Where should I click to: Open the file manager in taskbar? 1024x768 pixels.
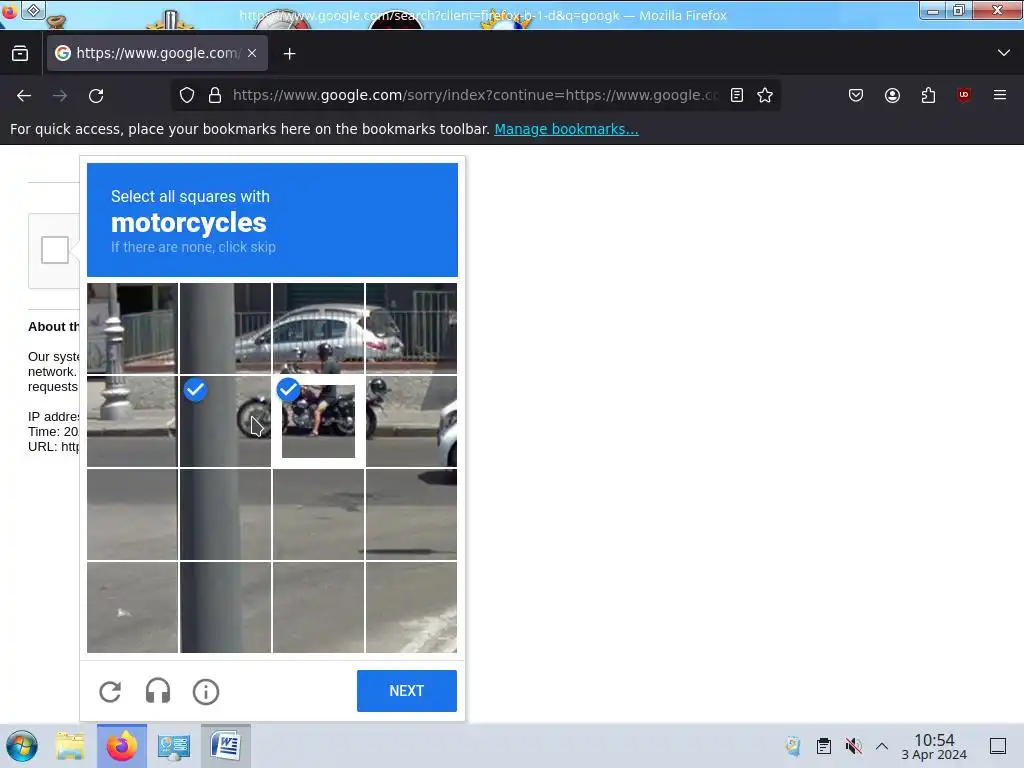(70, 746)
